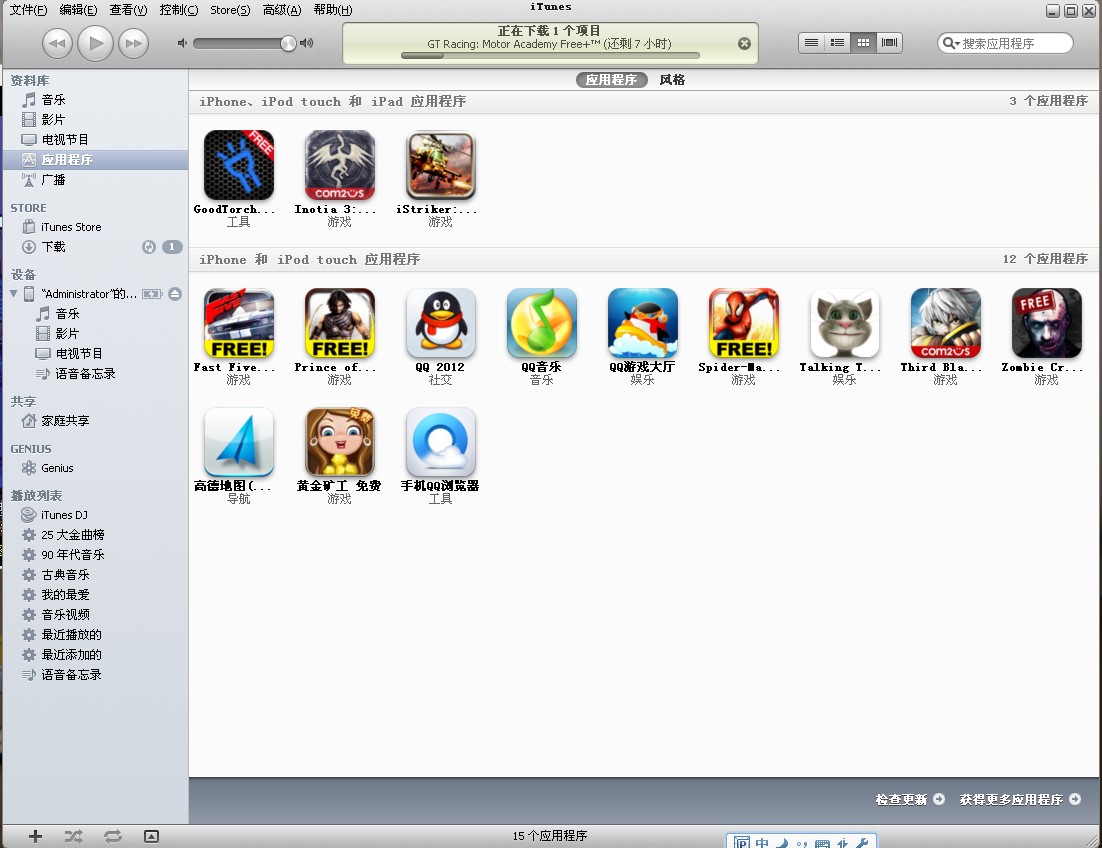Open the GoodTorch app icon
This screenshot has height=848, width=1102.
coord(238,165)
